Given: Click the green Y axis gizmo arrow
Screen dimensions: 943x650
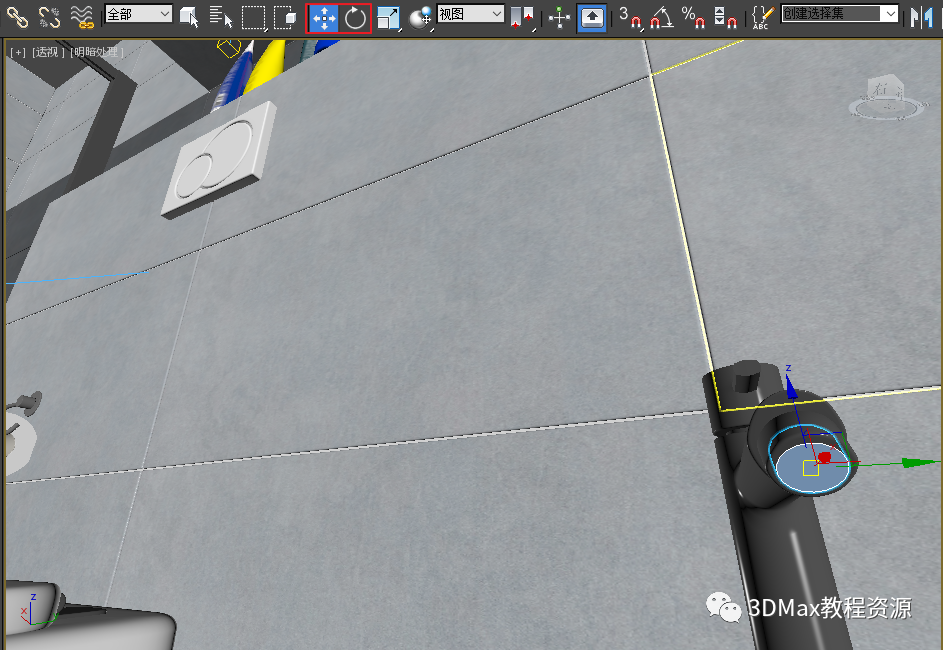Looking at the screenshot, I should point(917,462).
